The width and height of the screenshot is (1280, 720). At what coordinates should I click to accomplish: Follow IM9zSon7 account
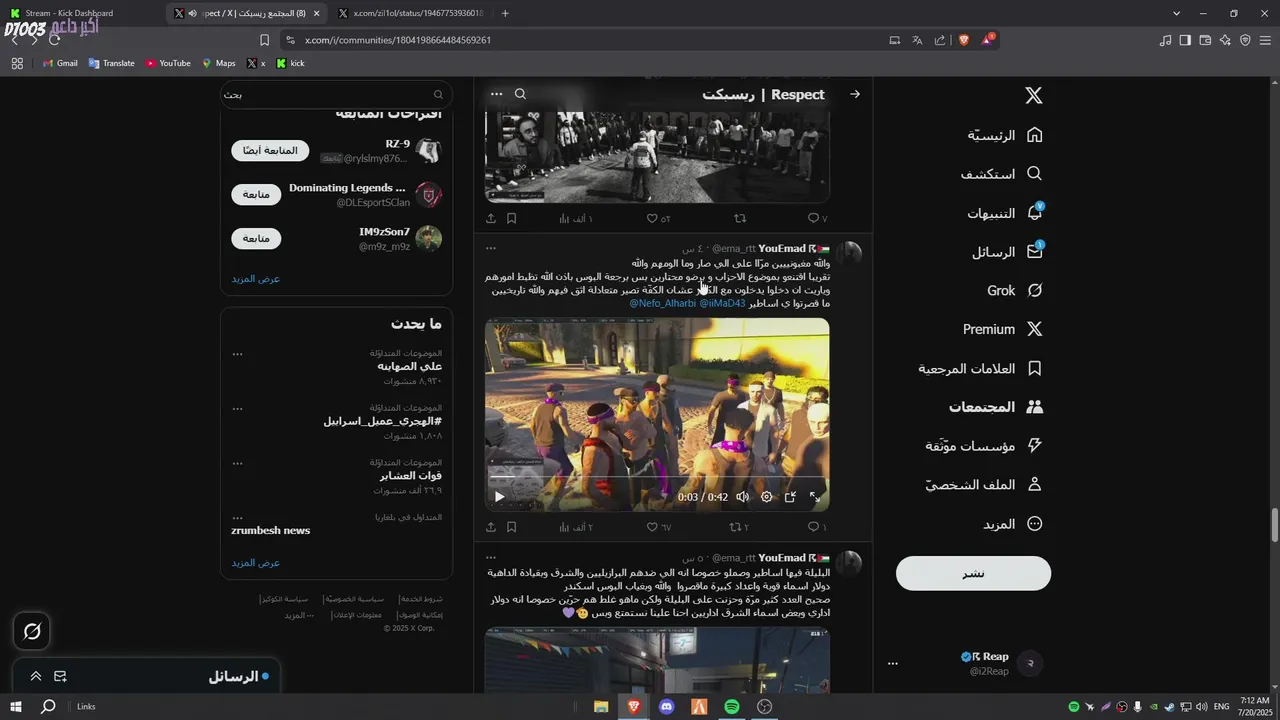coord(256,239)
